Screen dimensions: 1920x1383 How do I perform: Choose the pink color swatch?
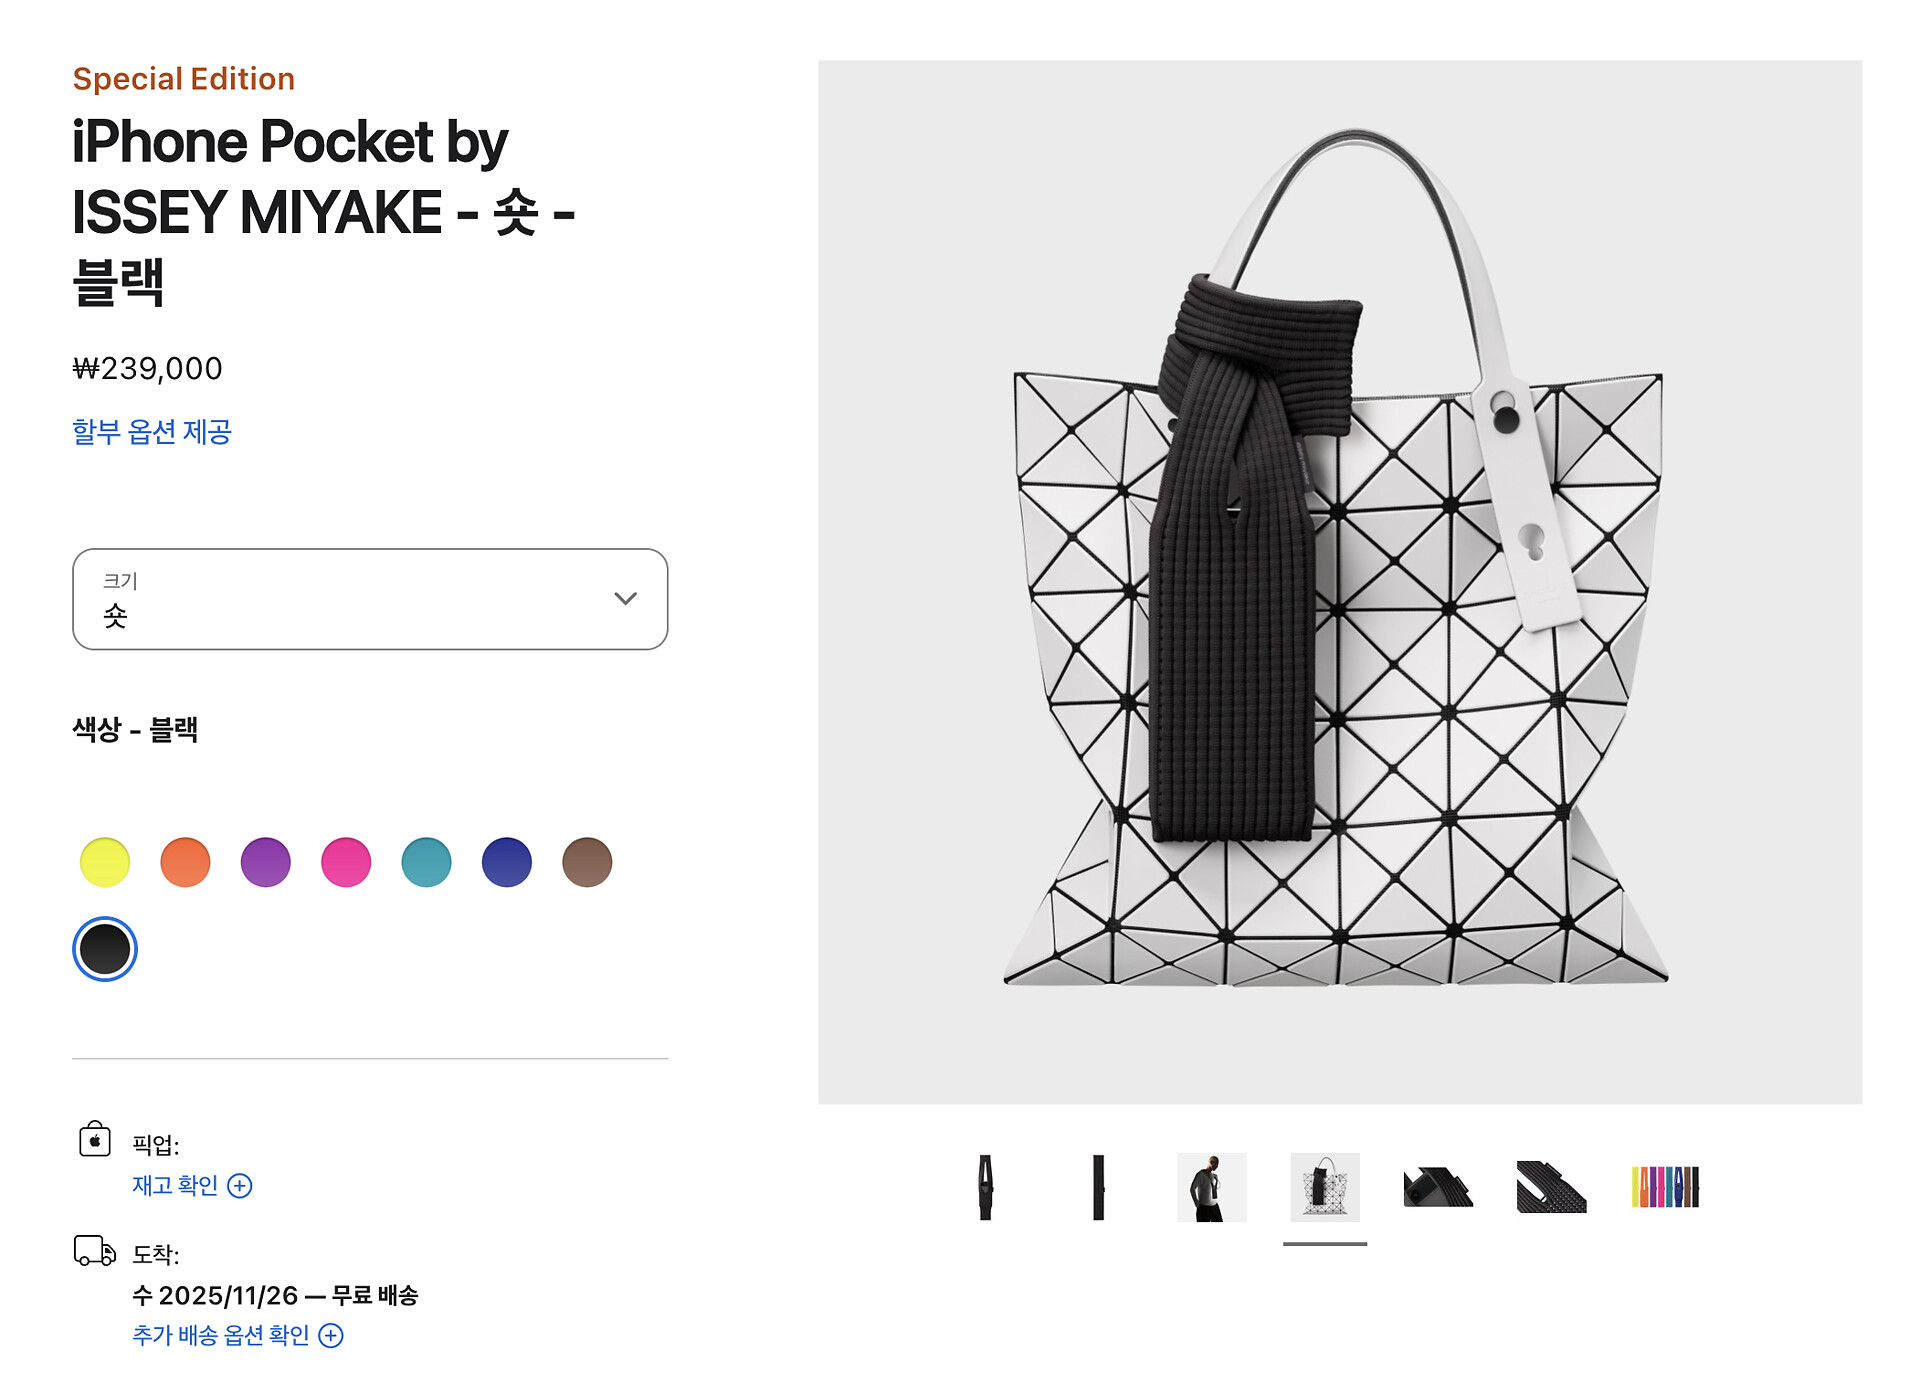click(346, 862)
